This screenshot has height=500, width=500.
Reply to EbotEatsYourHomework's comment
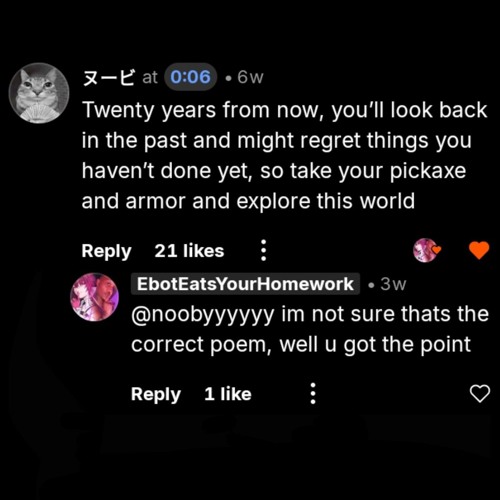(156, 394)
